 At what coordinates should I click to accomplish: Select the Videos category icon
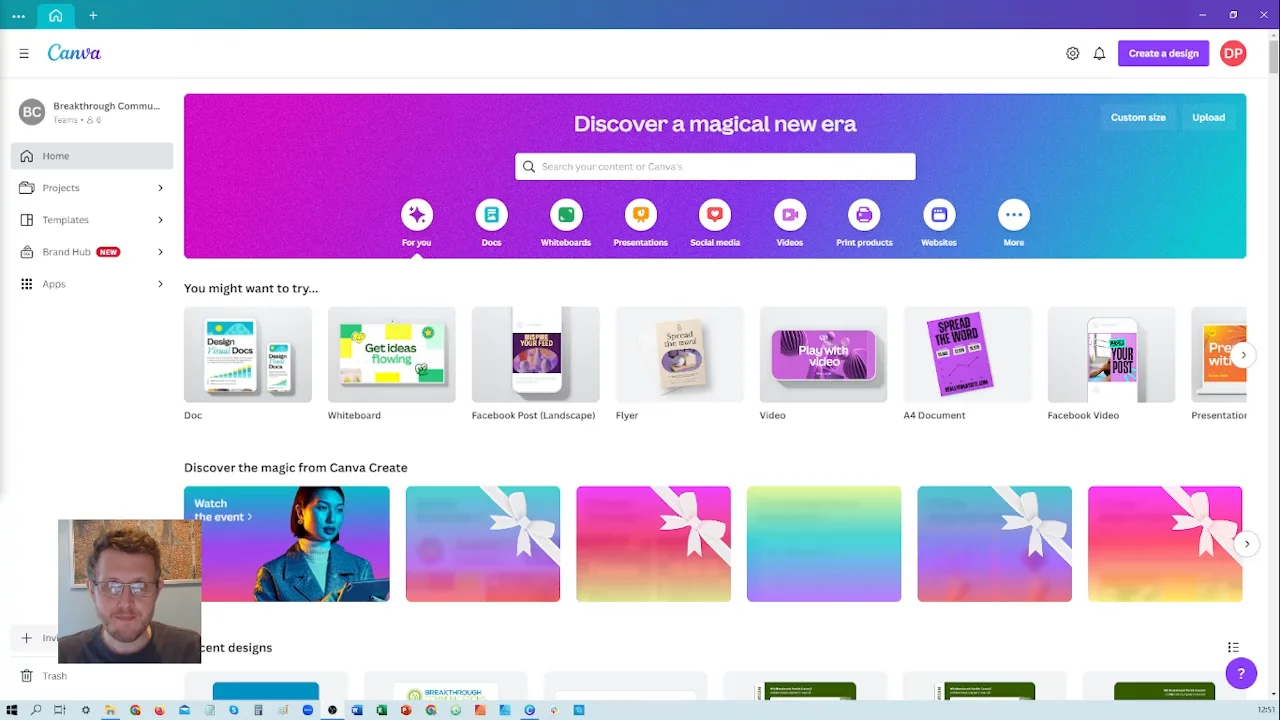pyautogui.click(x=790, y=214)
